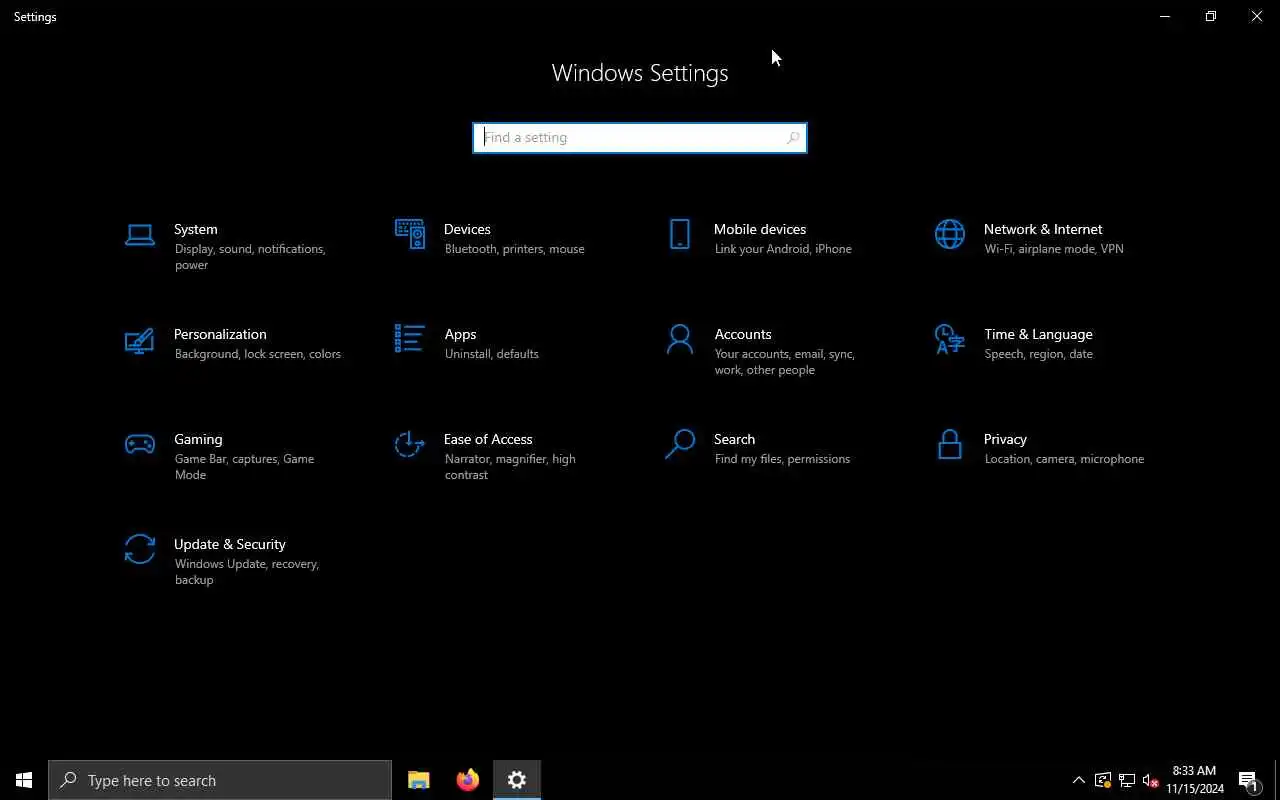Viewport: 1280px width, 800px height.
Task: Open the Windows Start button
Action: tap(24, 780)
